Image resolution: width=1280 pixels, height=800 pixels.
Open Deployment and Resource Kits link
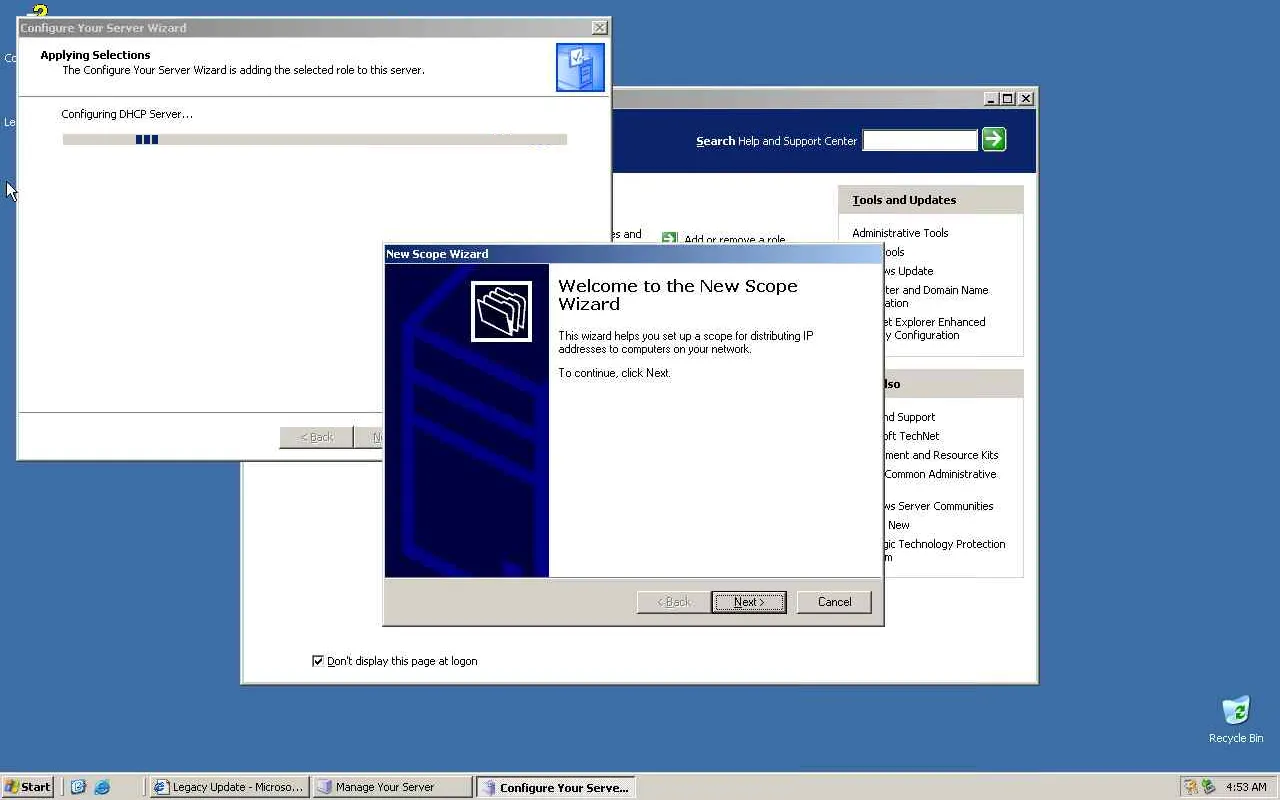tap(941, 455)
